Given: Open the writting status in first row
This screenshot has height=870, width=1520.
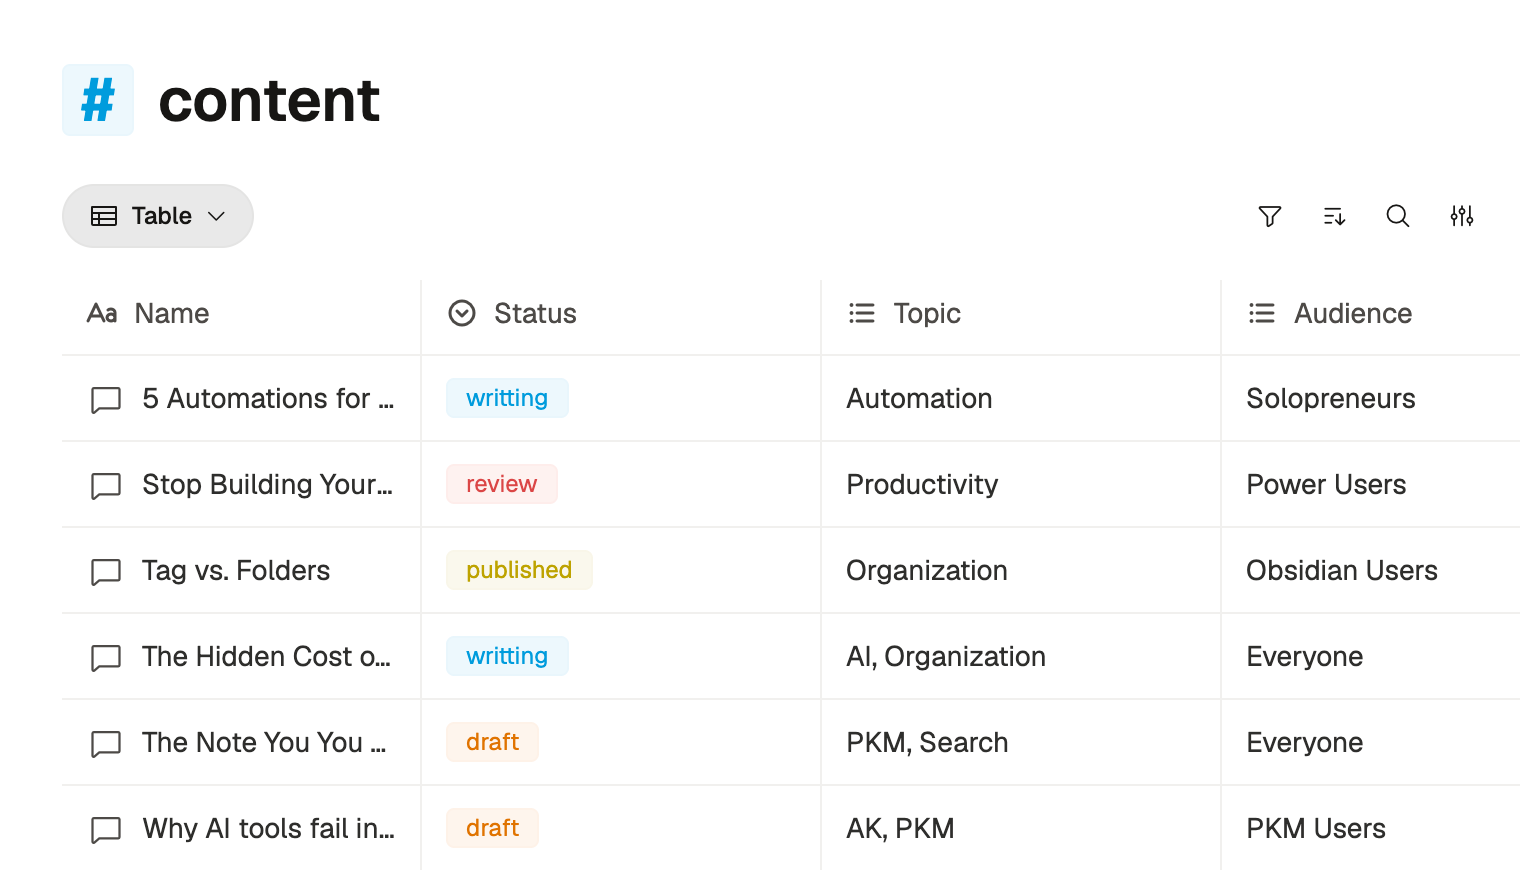Looking at the screenshot, I should pos(507,398).
